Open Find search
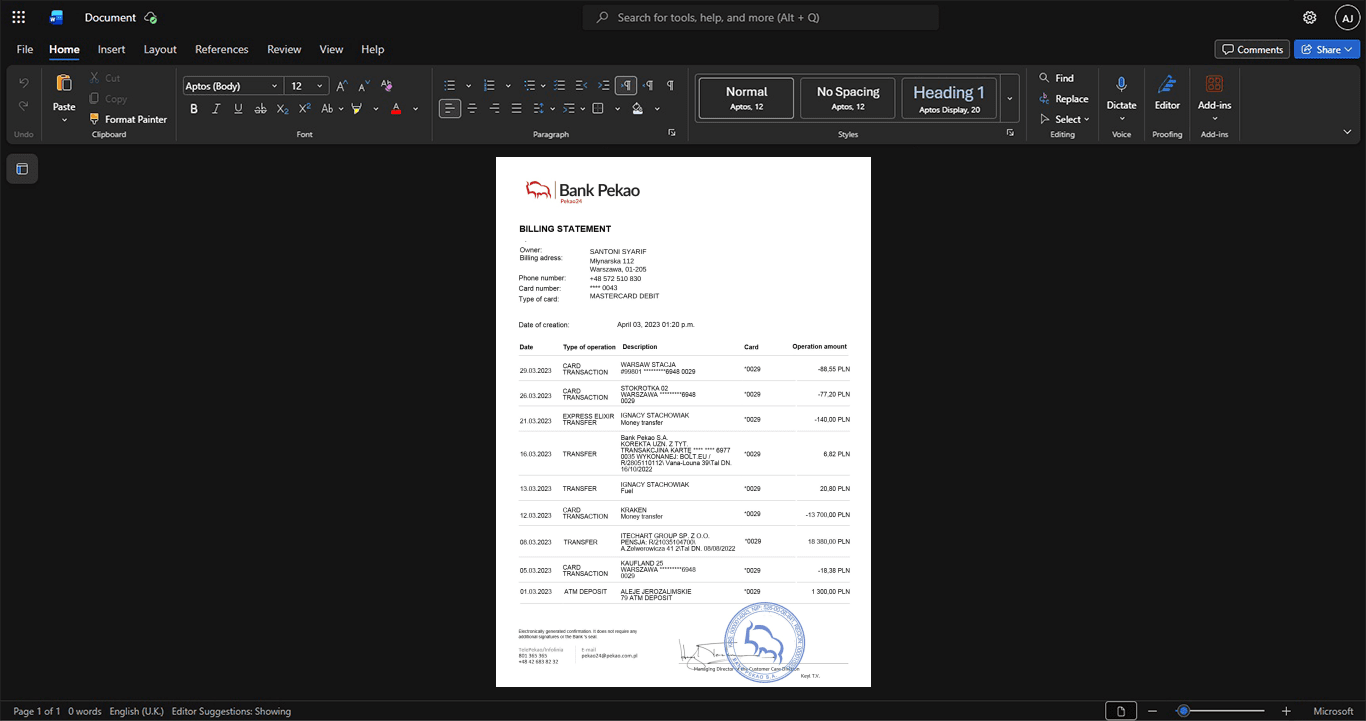The image size is (1366, 721). click(x=1056, y=78)
